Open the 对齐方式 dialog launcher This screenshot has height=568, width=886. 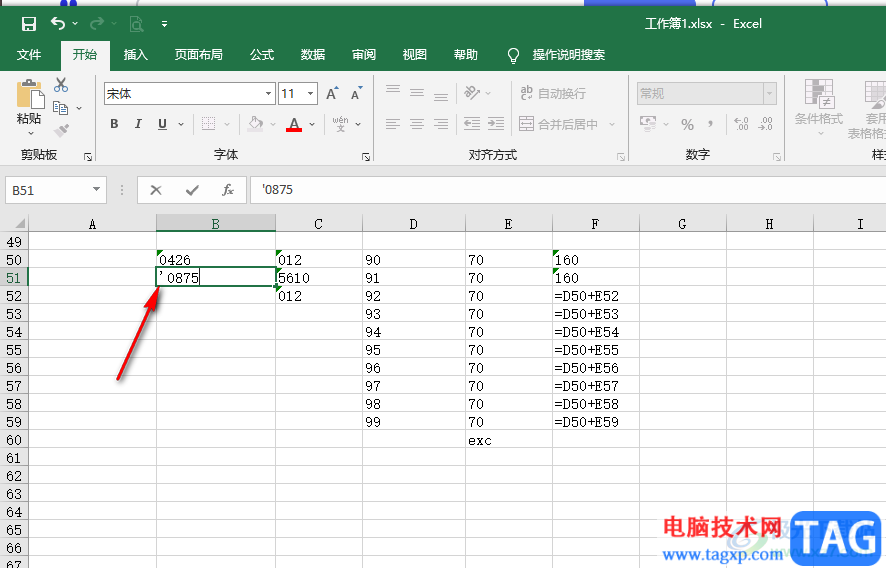(x=621, y=157)
